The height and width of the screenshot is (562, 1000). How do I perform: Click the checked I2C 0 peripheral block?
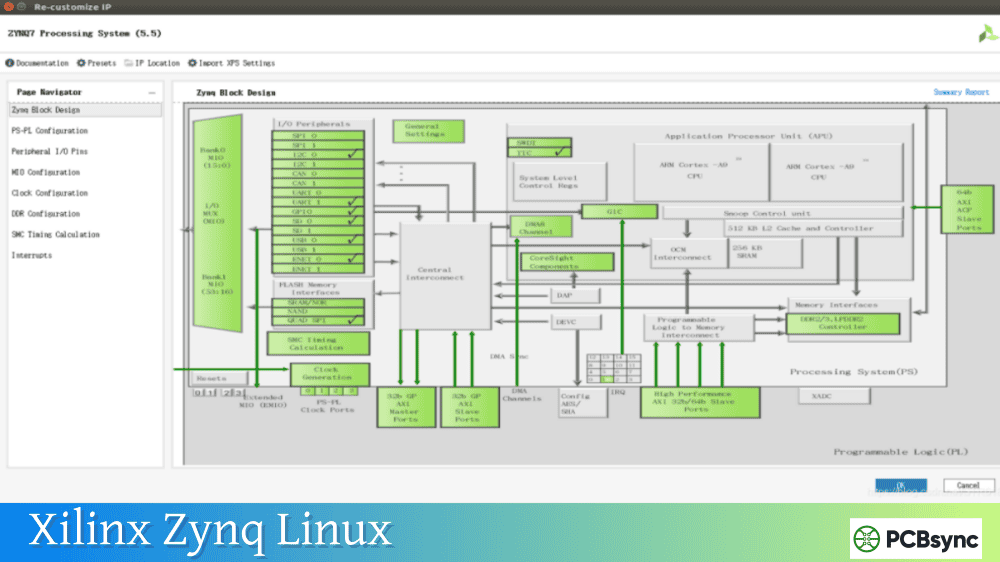pos(318,155)
